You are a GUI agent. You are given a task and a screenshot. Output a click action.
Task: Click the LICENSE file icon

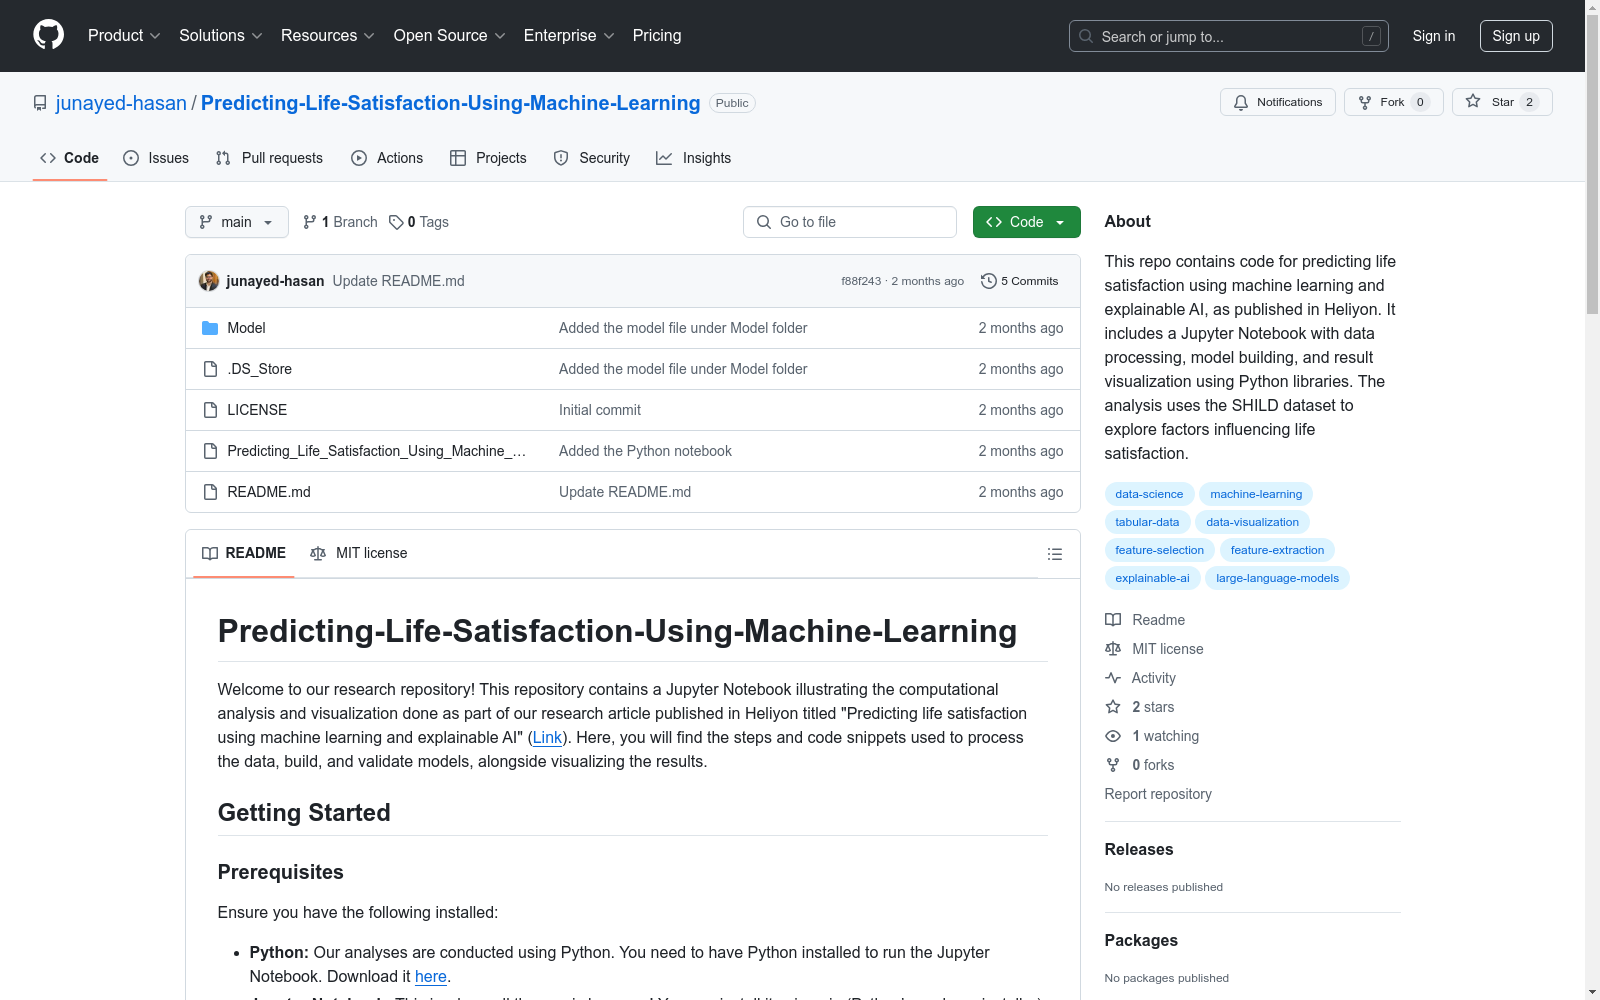coord(210,410)
